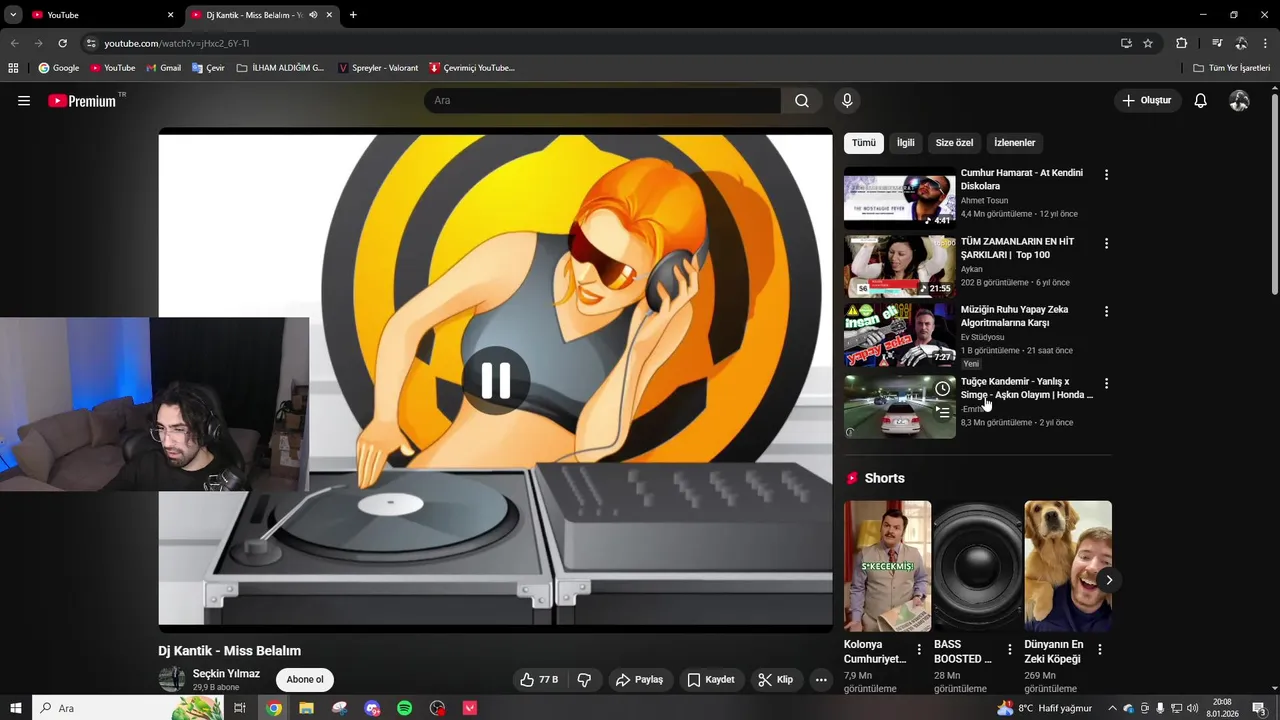Open options for Kolonya Cumhuriyeti short
The width and height of the screenshot is (1280, 720).
[x=919, y=650]
